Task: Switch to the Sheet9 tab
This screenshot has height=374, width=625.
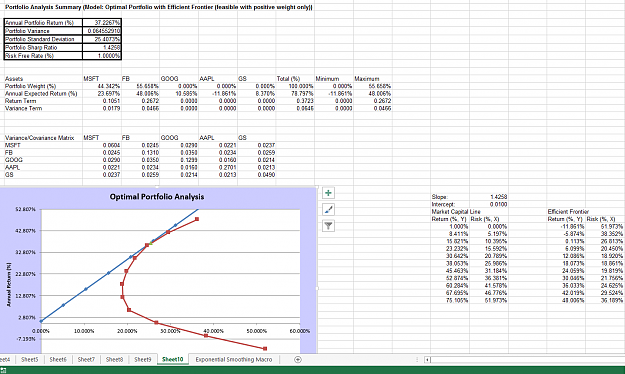Action: 142,359
